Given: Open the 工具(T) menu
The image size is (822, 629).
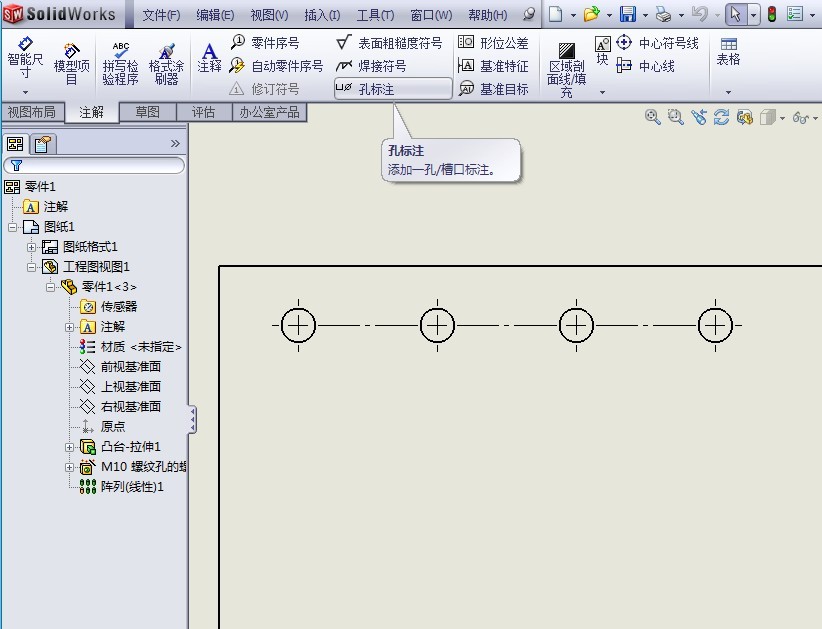Looking at the screenshot, I should coord(375,15).
